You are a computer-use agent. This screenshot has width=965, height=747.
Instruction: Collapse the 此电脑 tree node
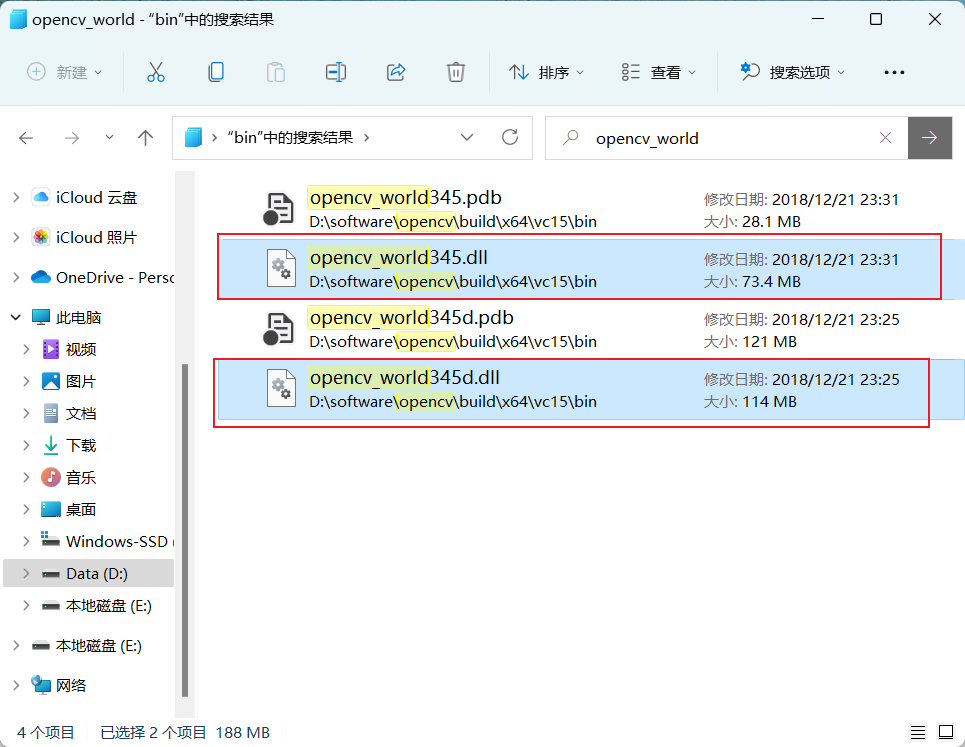point(14,316)
